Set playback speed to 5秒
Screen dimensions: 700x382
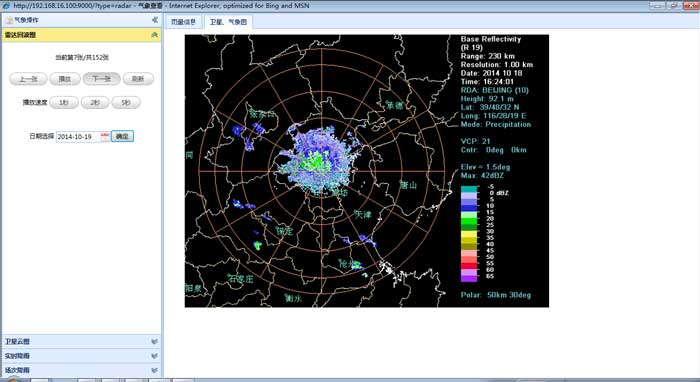pos(126,103)
